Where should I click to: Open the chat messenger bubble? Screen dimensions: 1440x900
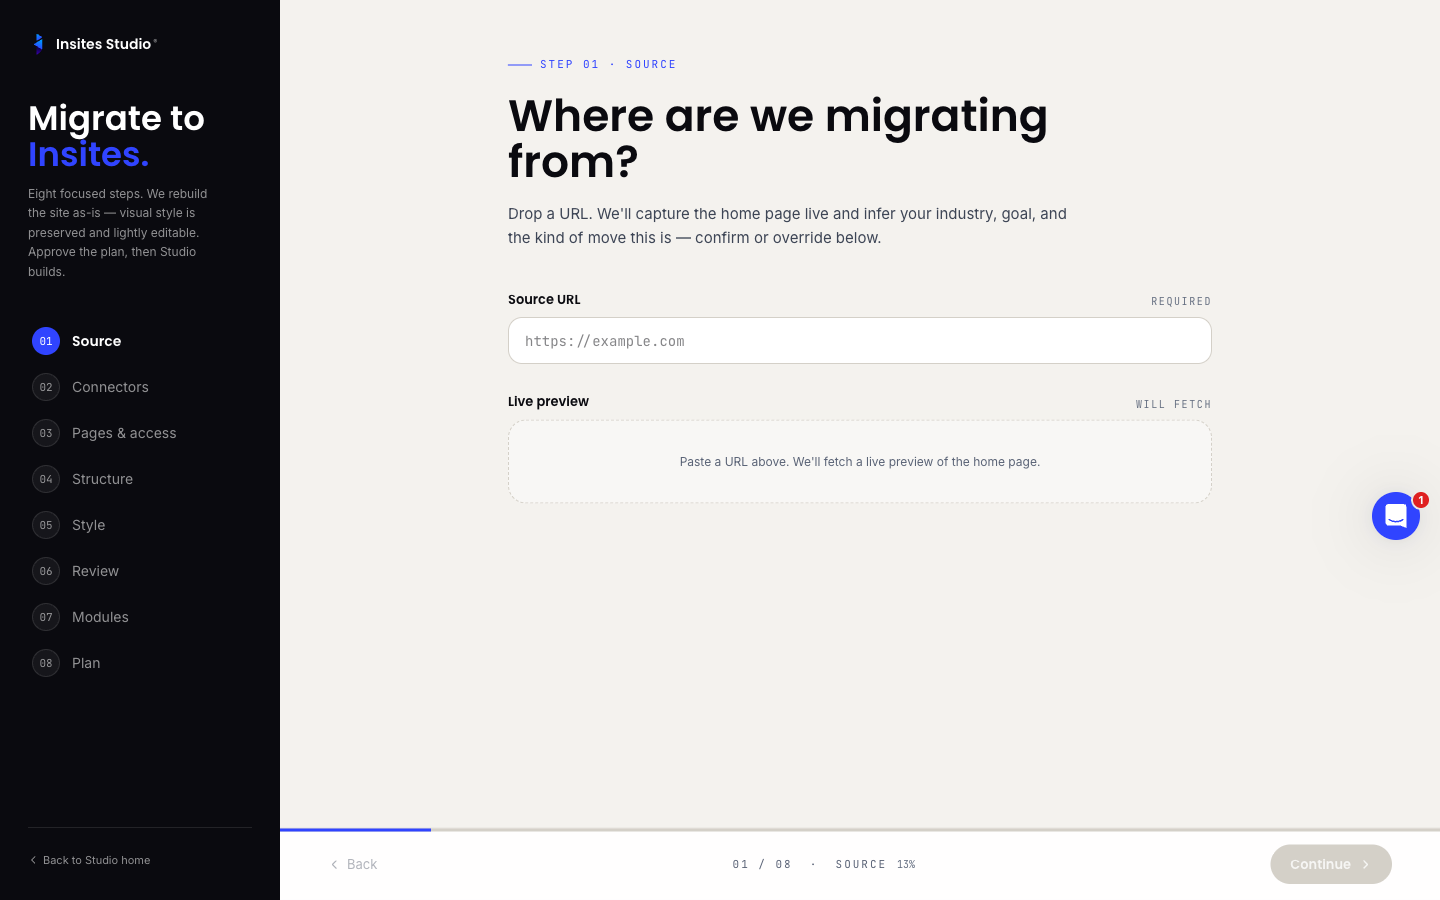coord(1396,516)
